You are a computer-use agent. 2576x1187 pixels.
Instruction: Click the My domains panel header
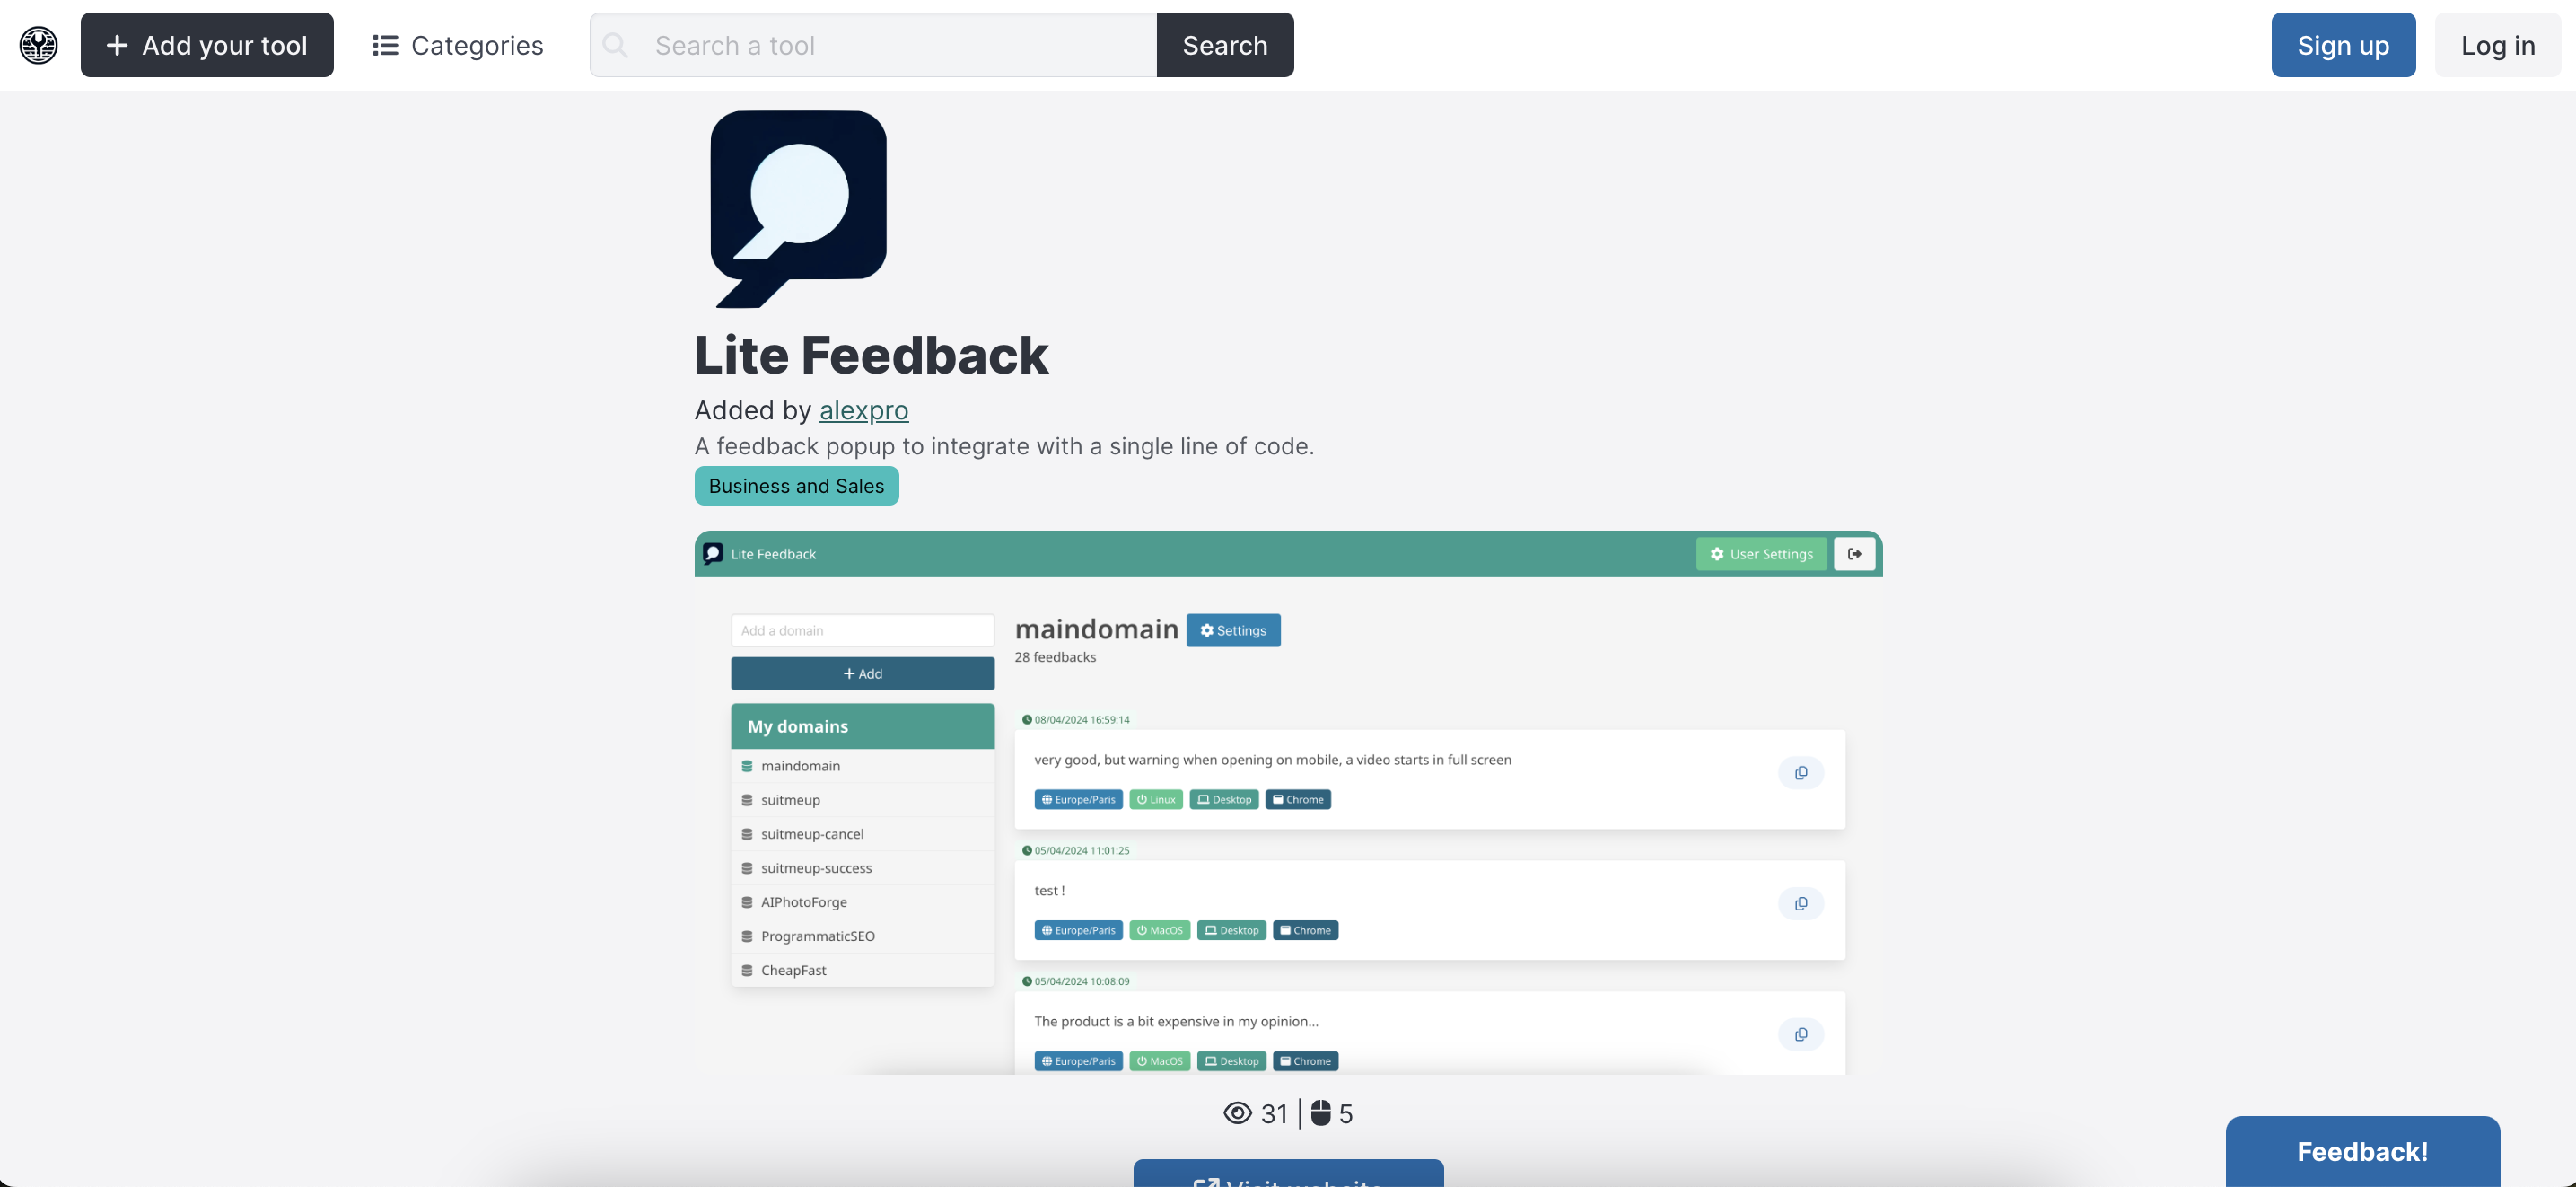[862, 727]
